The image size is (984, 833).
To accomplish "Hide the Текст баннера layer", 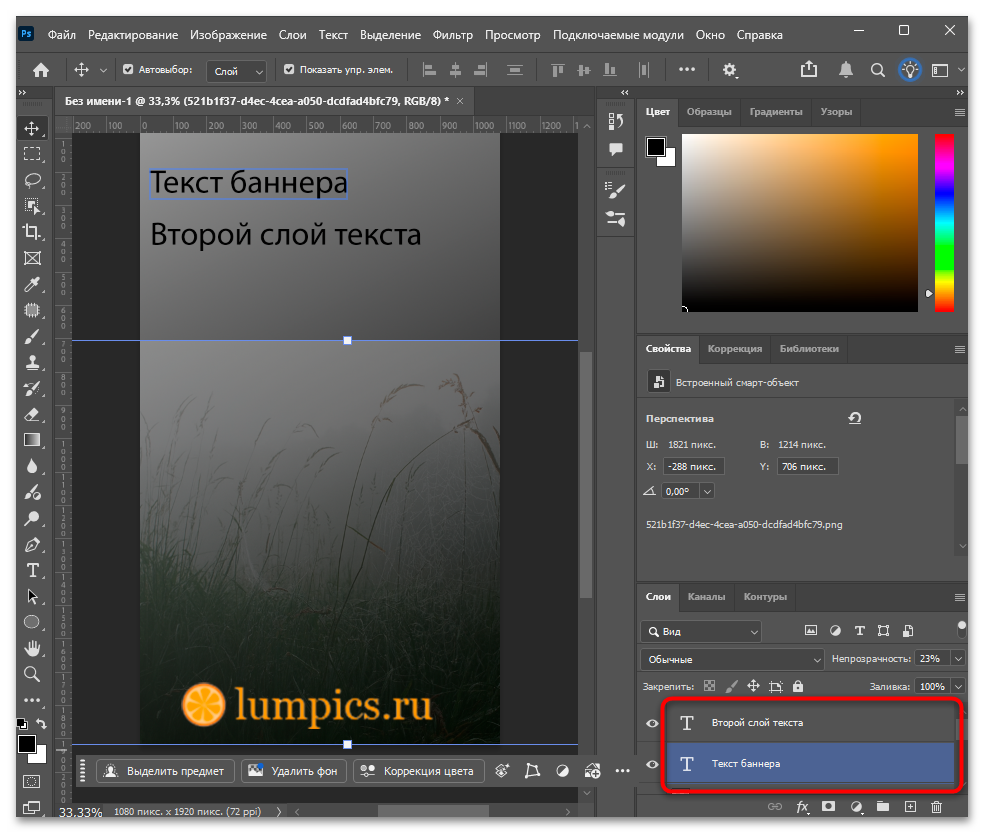I will point(652,764).
